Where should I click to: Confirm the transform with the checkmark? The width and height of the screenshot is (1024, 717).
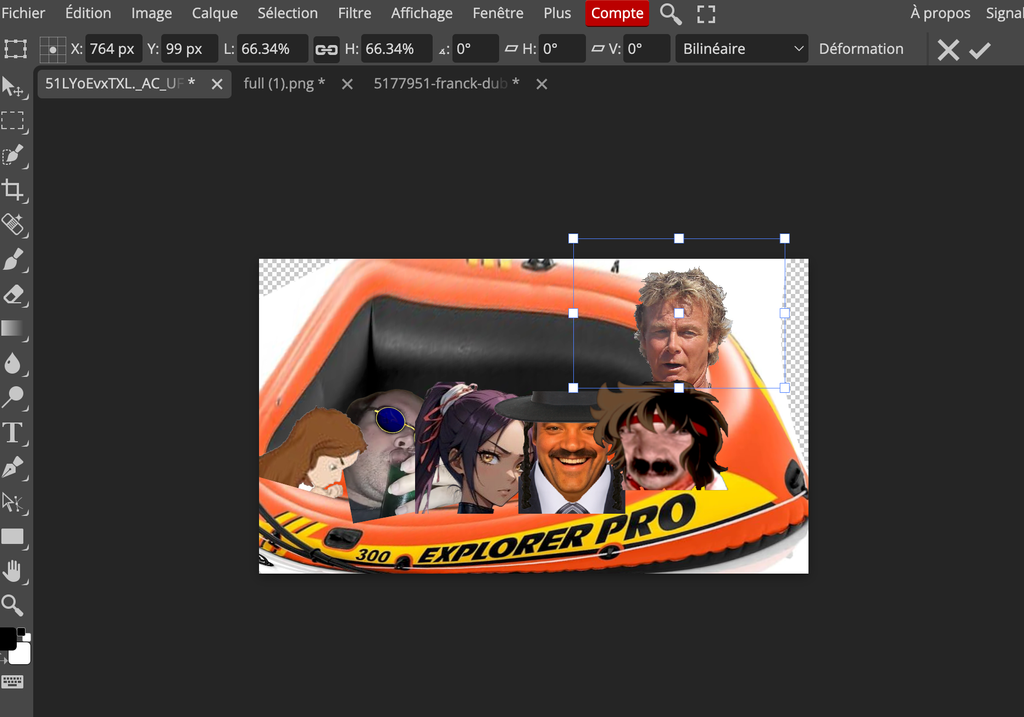pyautogui.click(x=979, y=50)
